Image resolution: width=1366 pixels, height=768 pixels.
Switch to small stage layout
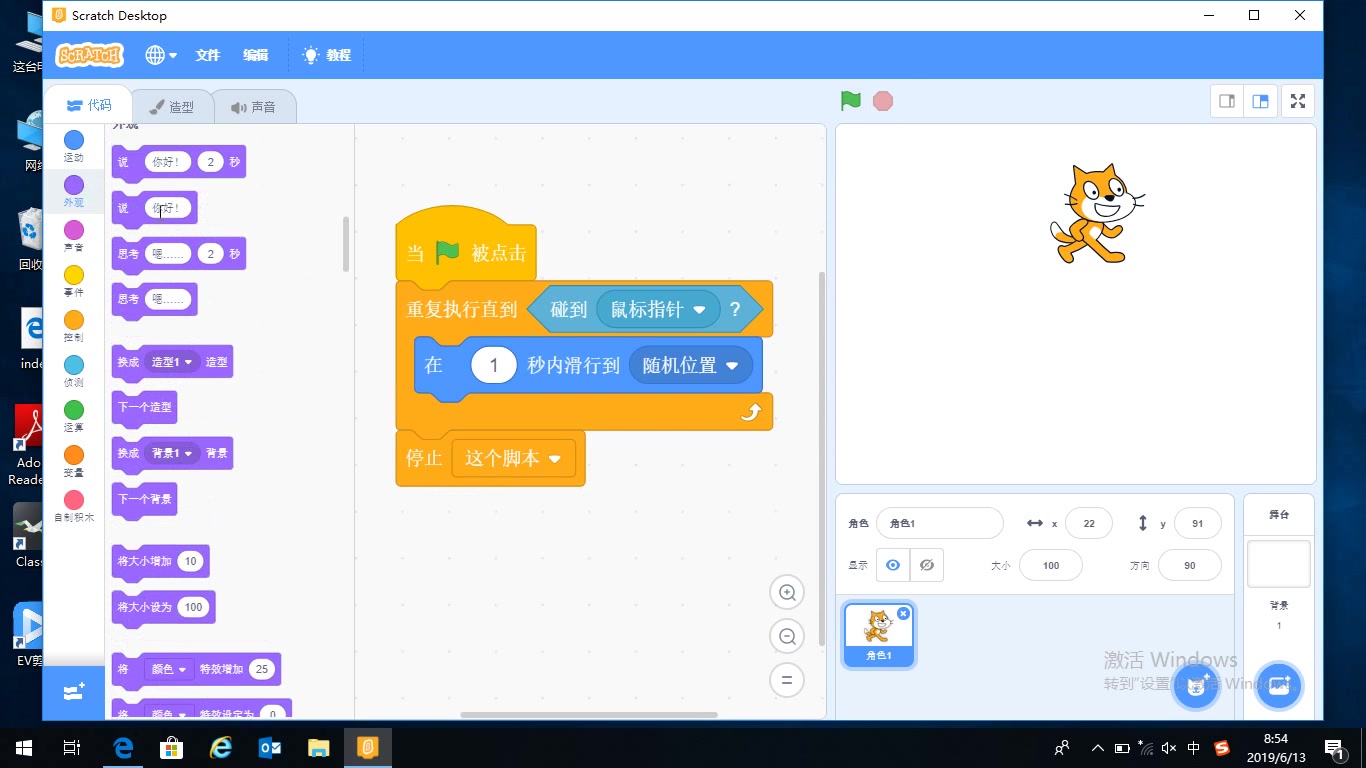pyautogui.click(x=1226, y=100)
